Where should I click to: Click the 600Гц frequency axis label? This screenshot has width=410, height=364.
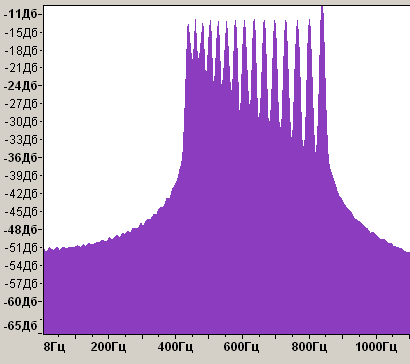(x=241, y=347)
